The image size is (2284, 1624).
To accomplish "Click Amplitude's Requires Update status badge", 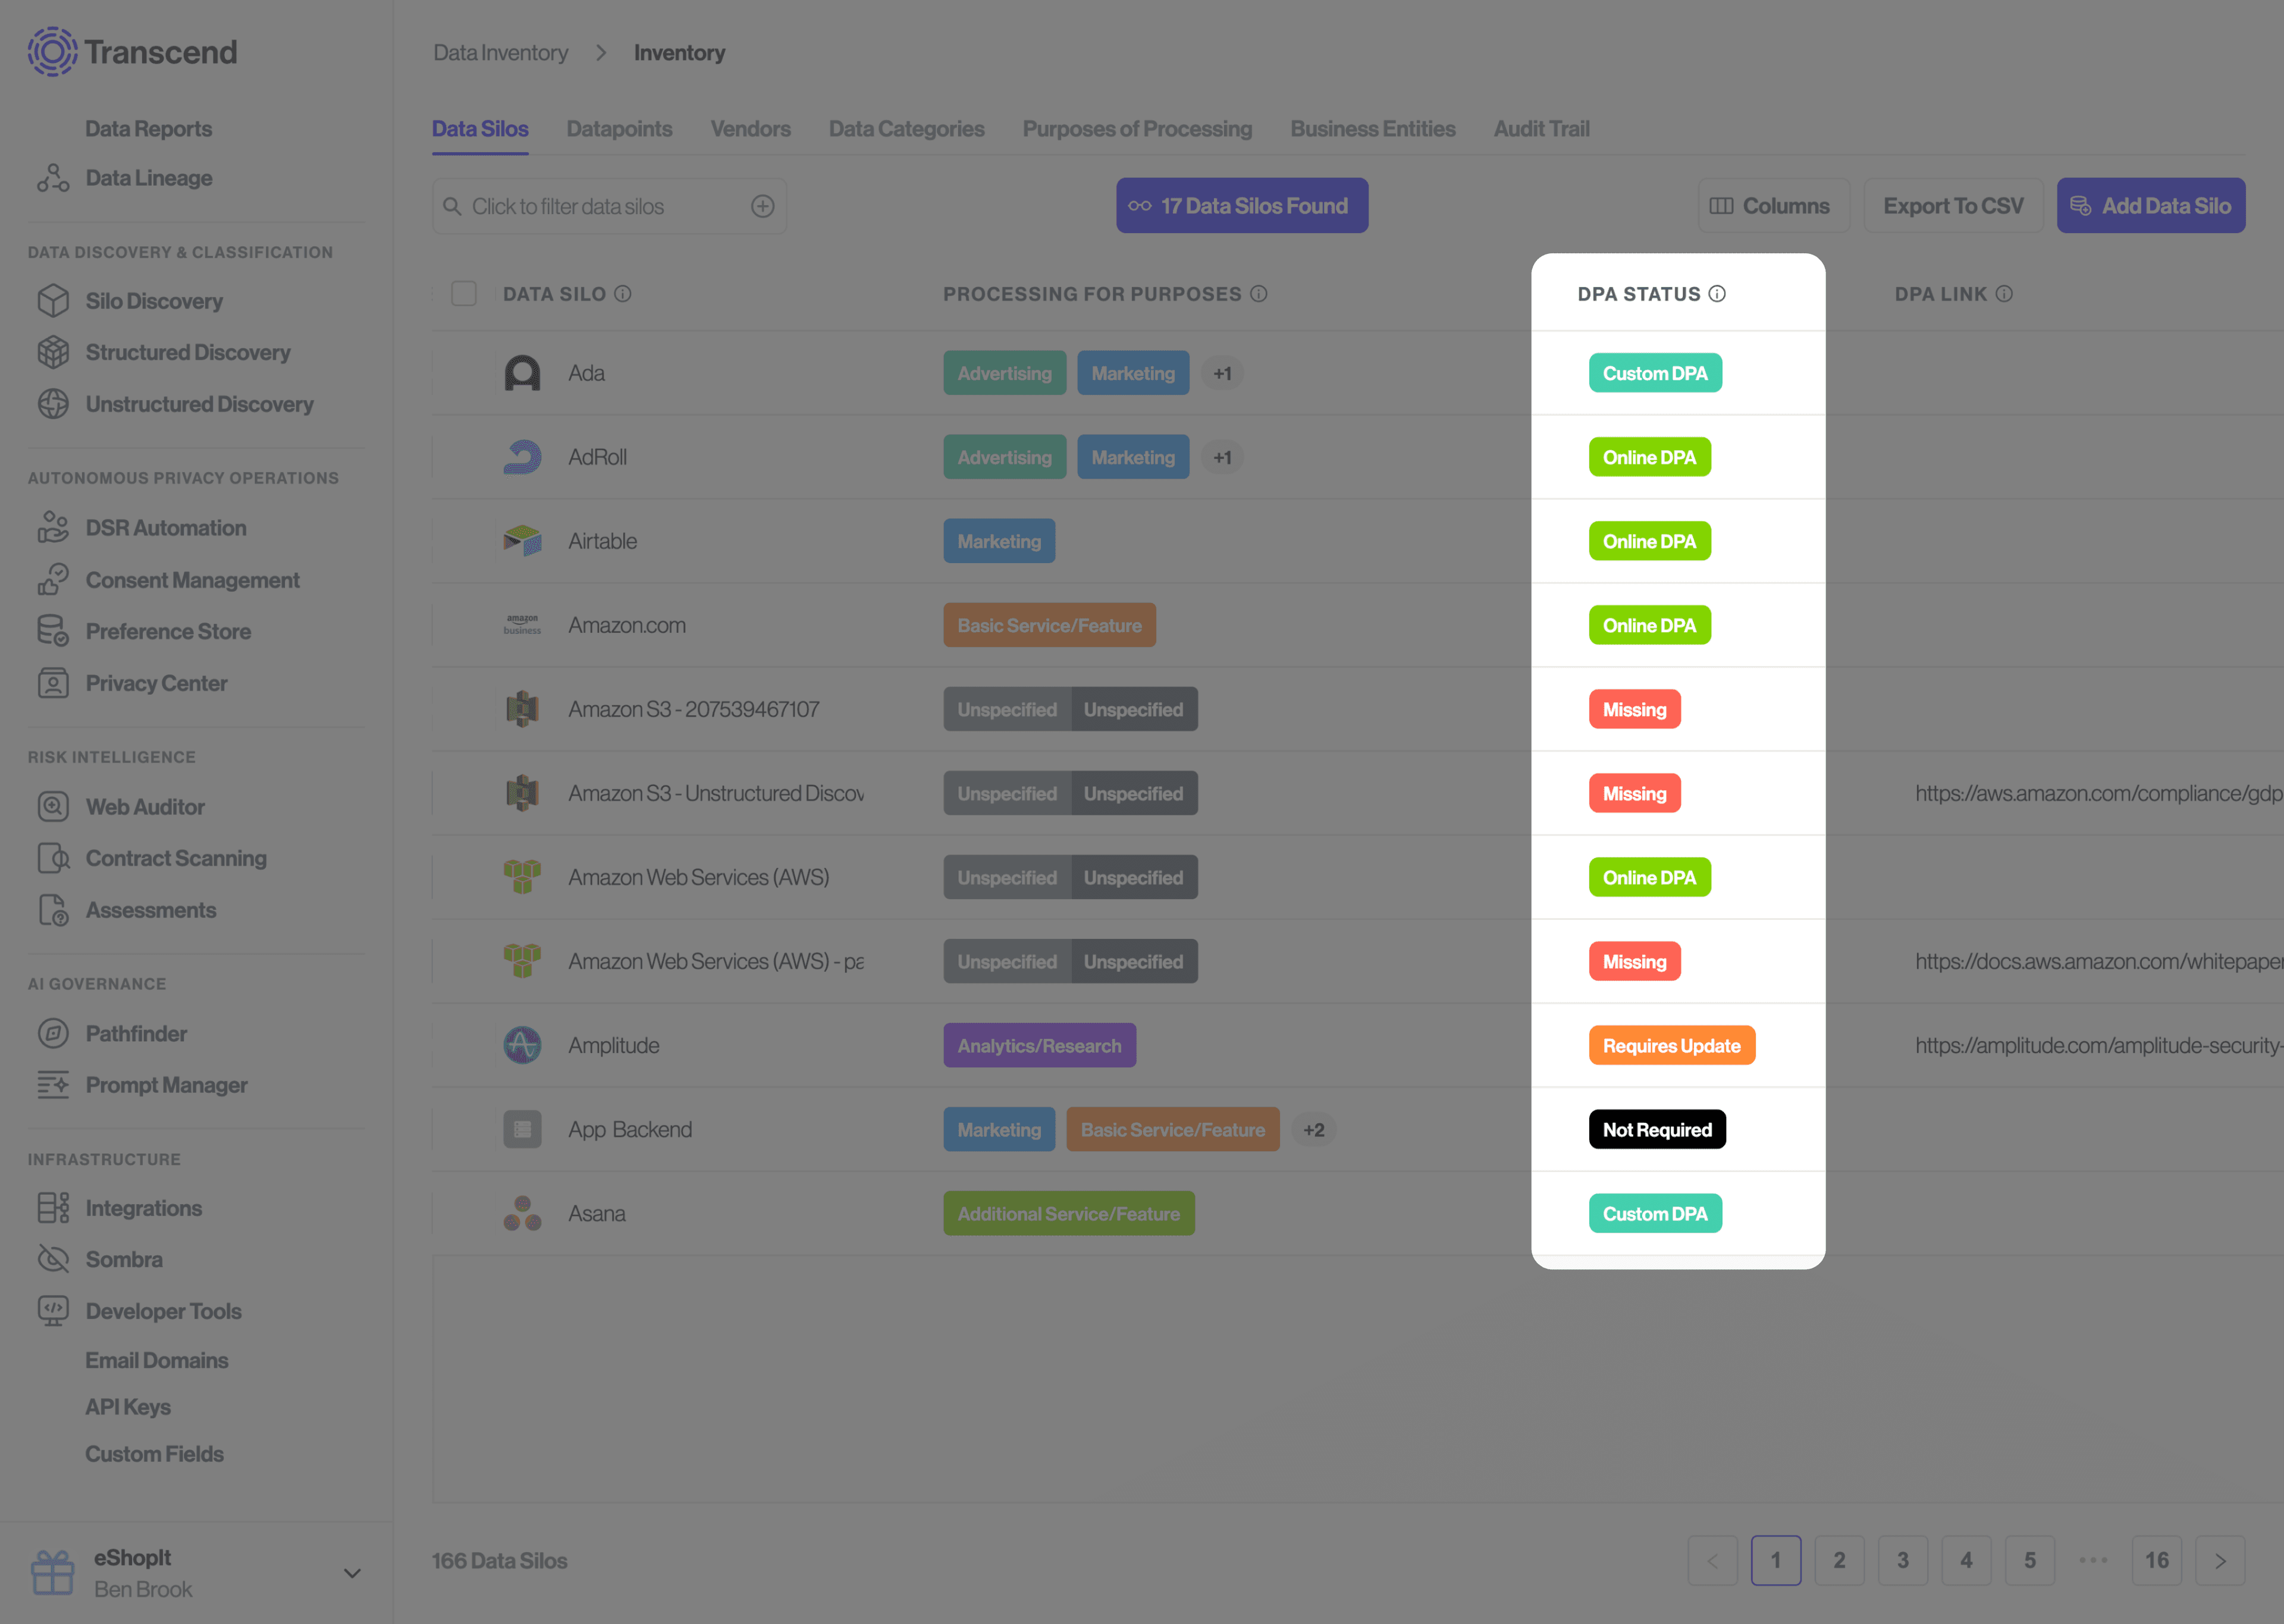I will coord(1672,1045).
